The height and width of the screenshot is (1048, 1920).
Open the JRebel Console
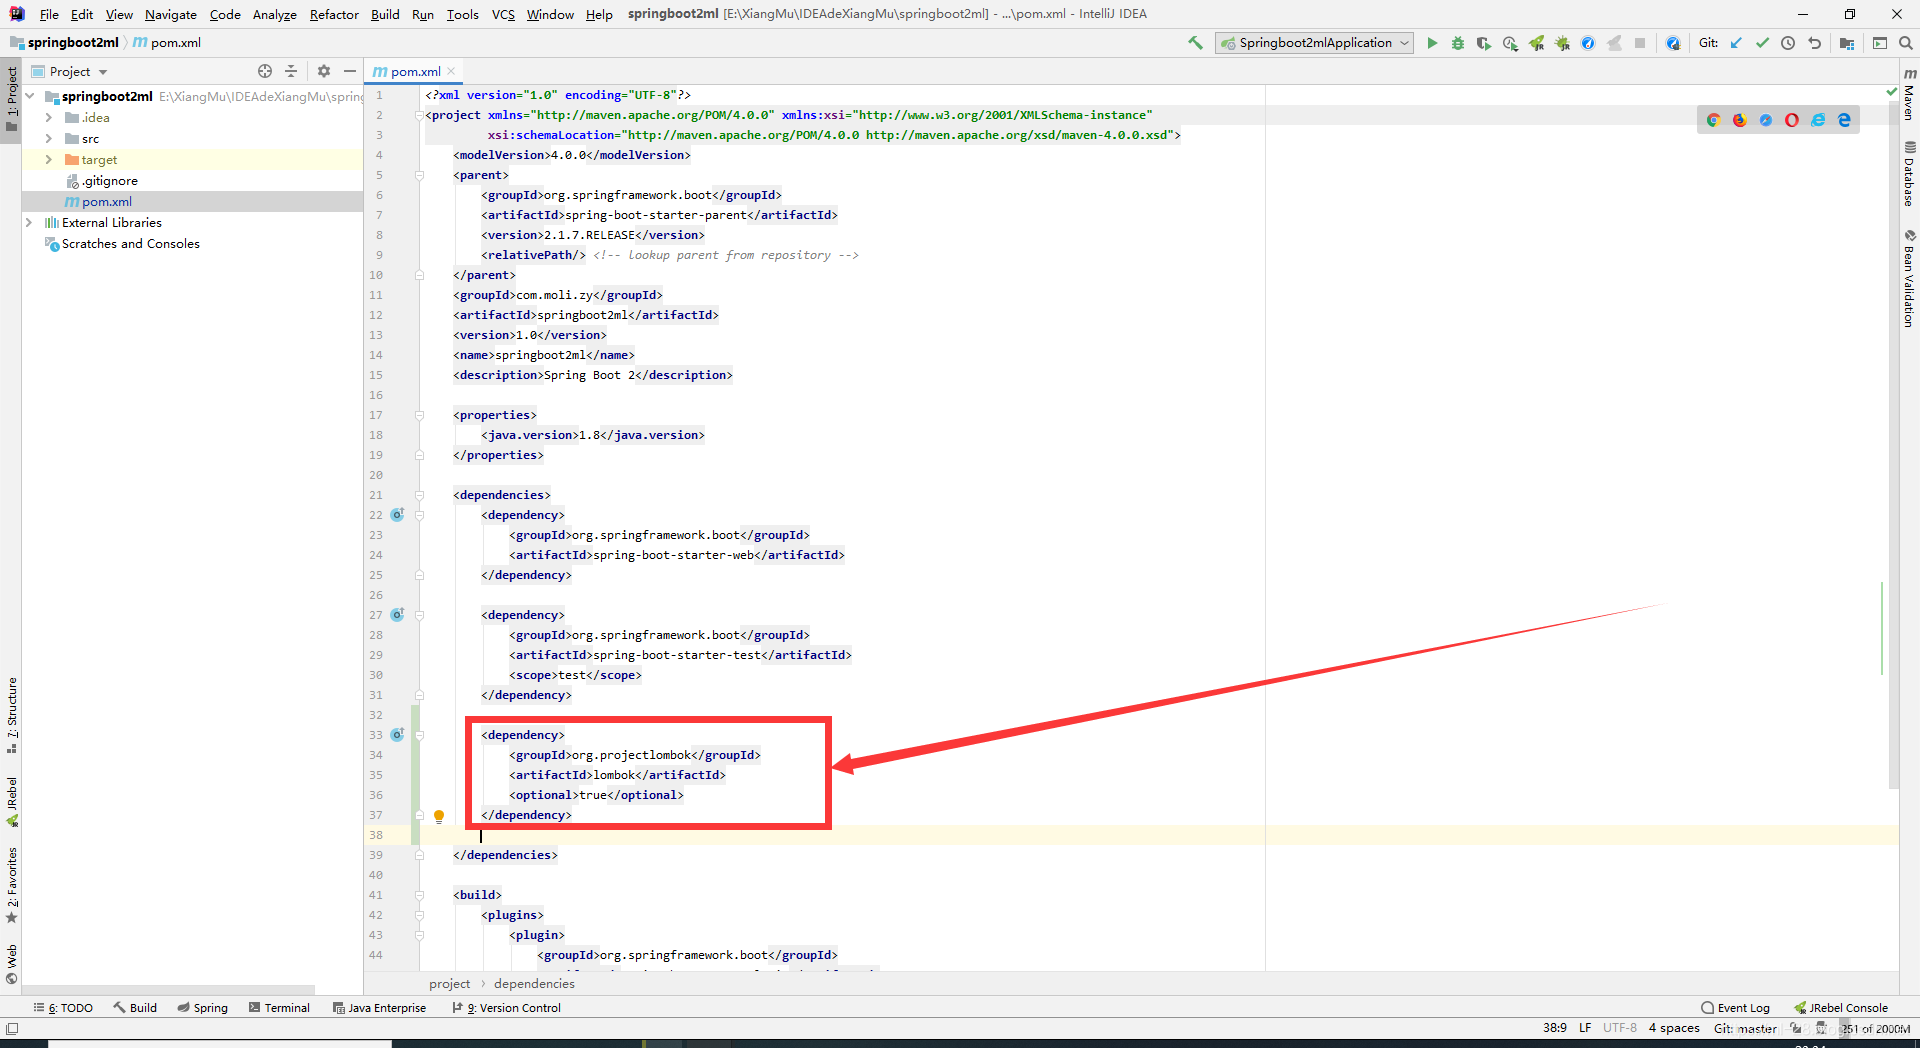(1841, 1008)
